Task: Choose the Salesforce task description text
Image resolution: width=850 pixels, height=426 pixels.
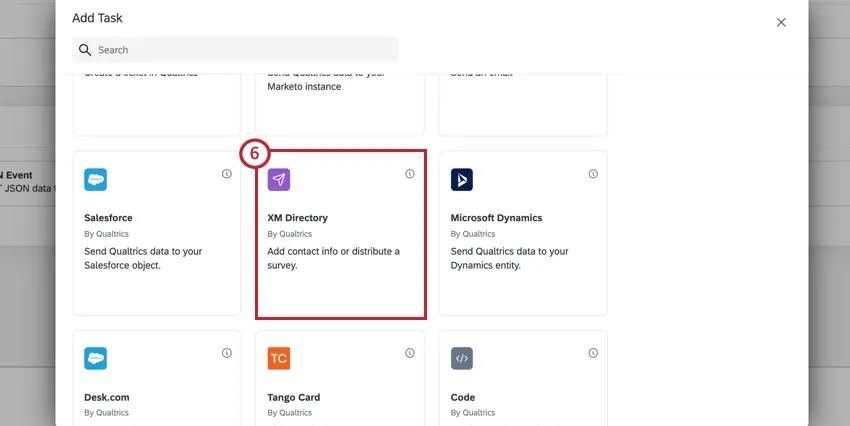Action: [143, 258]
